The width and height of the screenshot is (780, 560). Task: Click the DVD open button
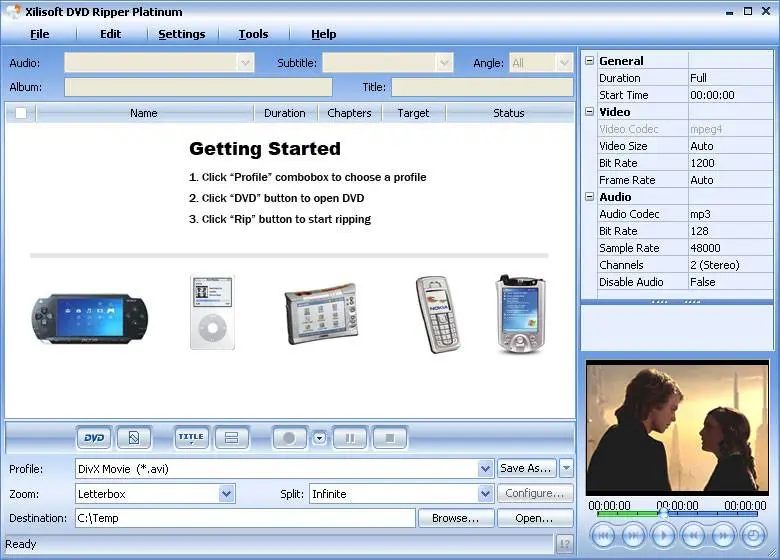point(94,438)
